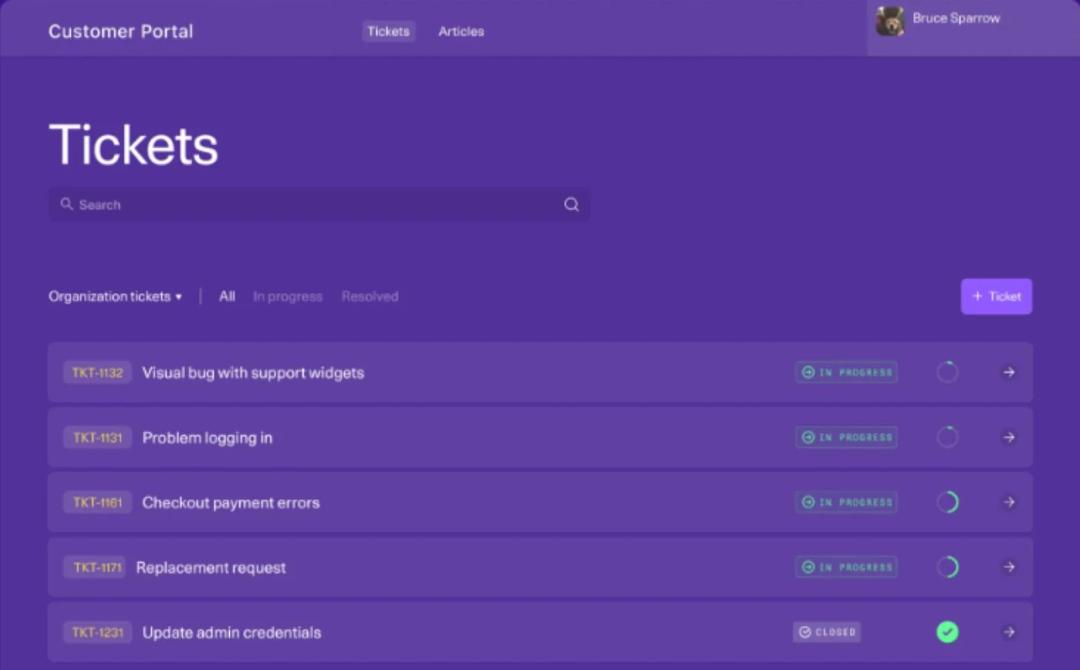Open the arrow for Visual bug with support widgets
This screenshot has width=1080, height=670.
[1008, 373]
